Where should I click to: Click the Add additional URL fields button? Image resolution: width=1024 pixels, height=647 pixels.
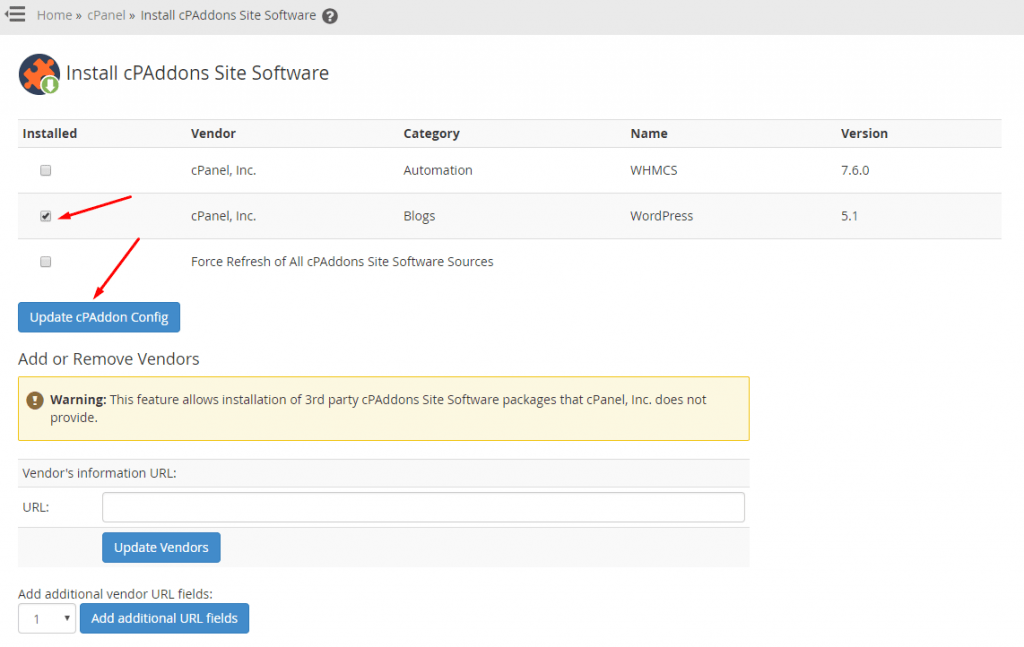coord(164,618)
